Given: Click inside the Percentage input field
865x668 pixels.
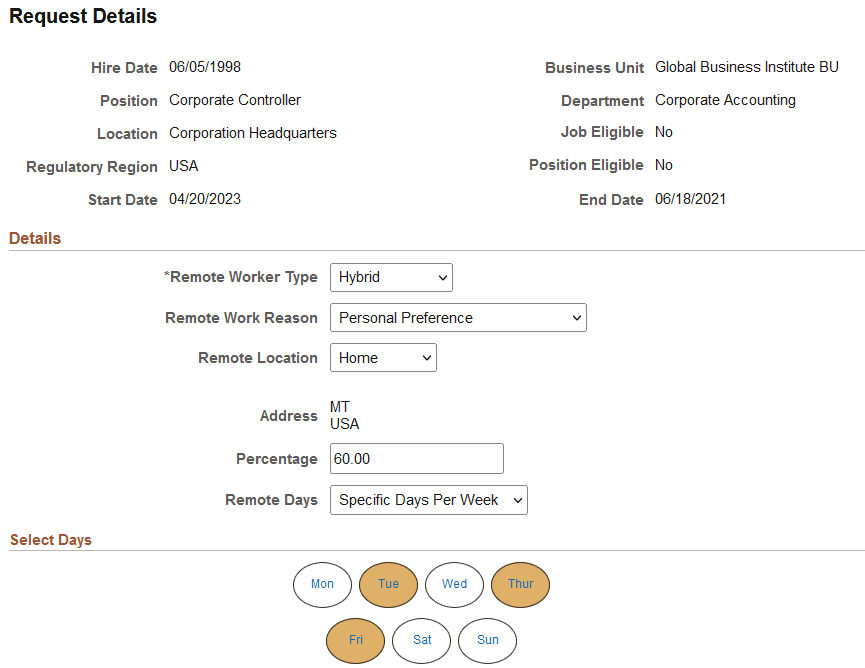Looking at the screenshot, I should pyautogui.click(x=416, y=458).
